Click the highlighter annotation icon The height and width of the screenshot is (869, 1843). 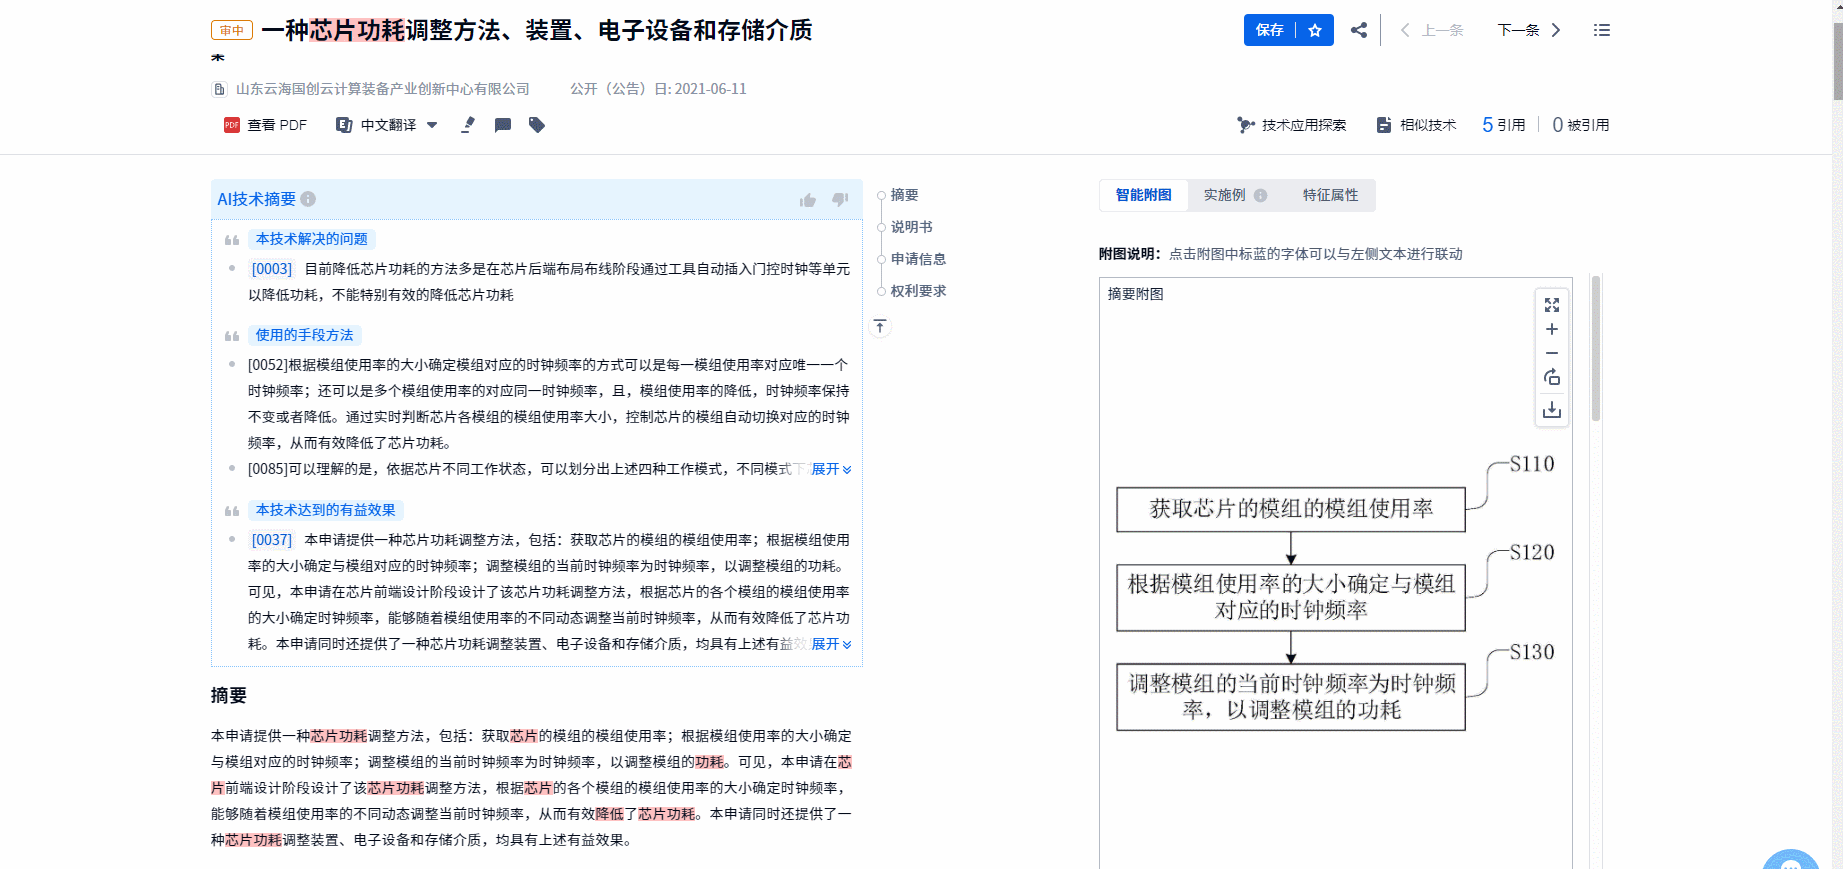(468, 125)
